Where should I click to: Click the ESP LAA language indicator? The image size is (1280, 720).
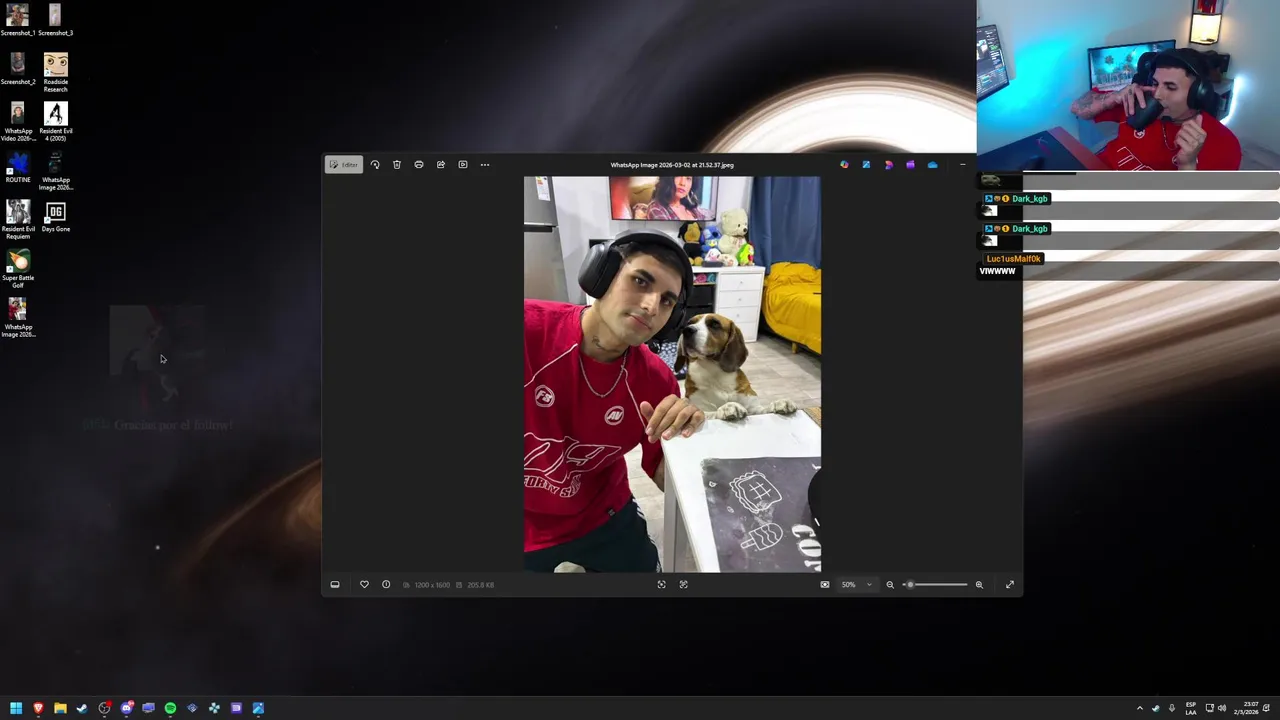tap(1191, 708)
